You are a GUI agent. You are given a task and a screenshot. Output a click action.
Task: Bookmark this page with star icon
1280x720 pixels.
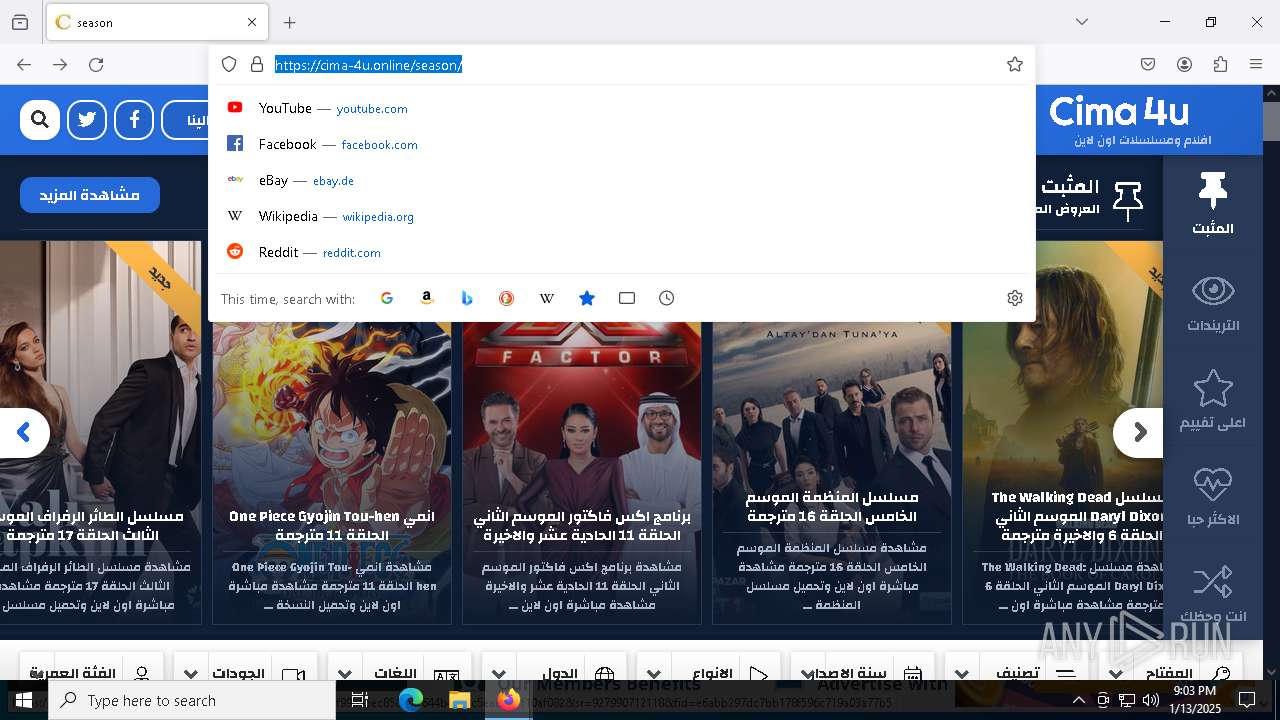pyautogui.click(x=1015, y=65)
